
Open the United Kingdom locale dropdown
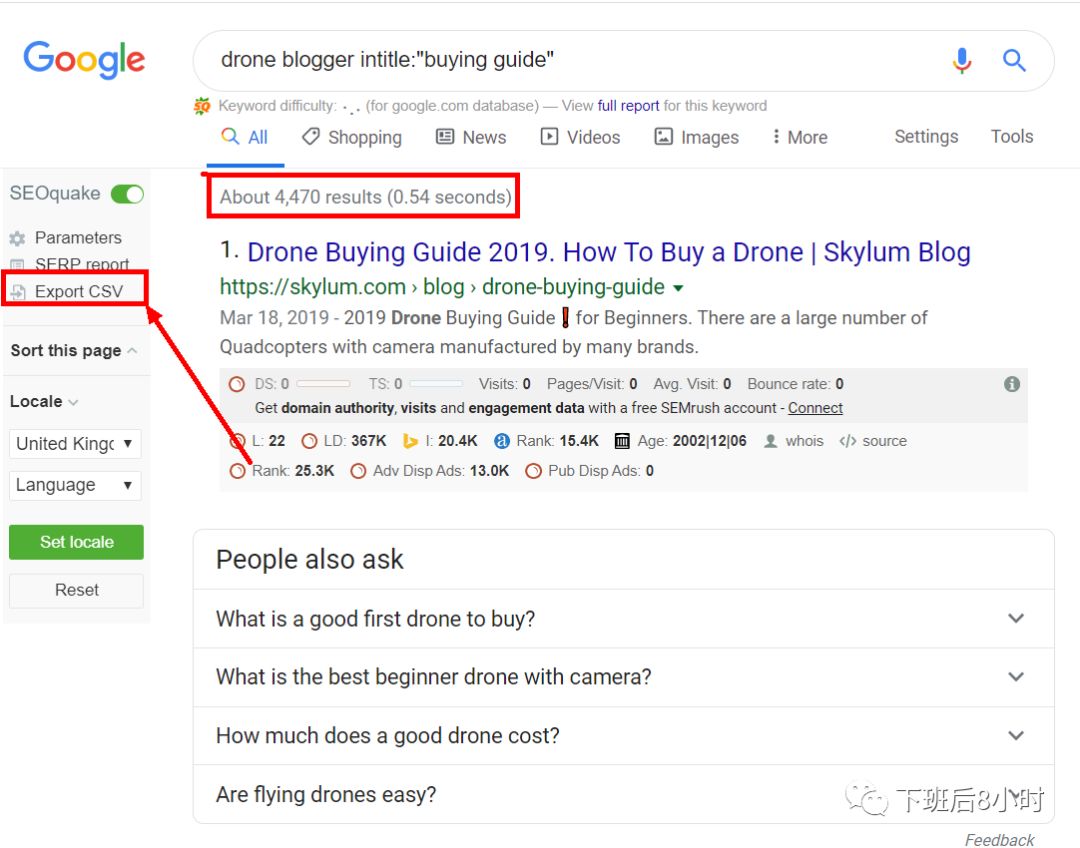(75, 444)
